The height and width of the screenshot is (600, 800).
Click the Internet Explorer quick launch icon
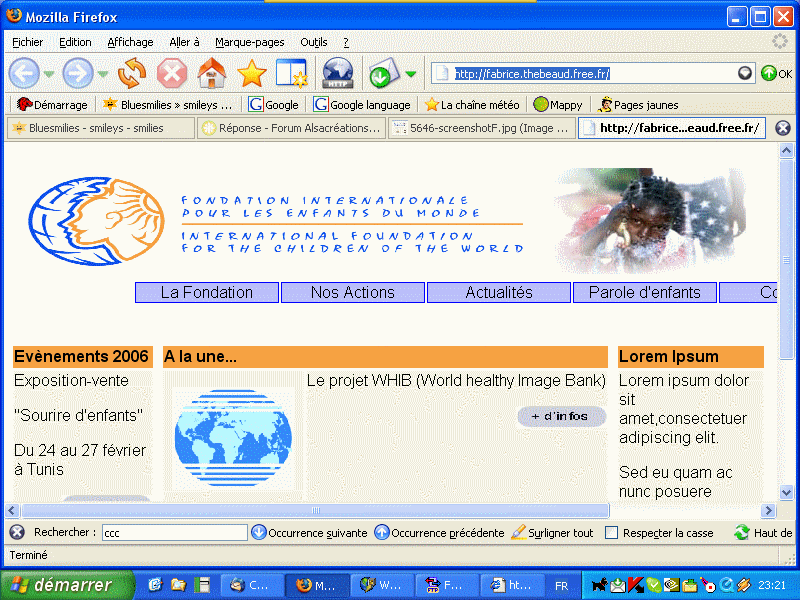(x=155, y=585)
